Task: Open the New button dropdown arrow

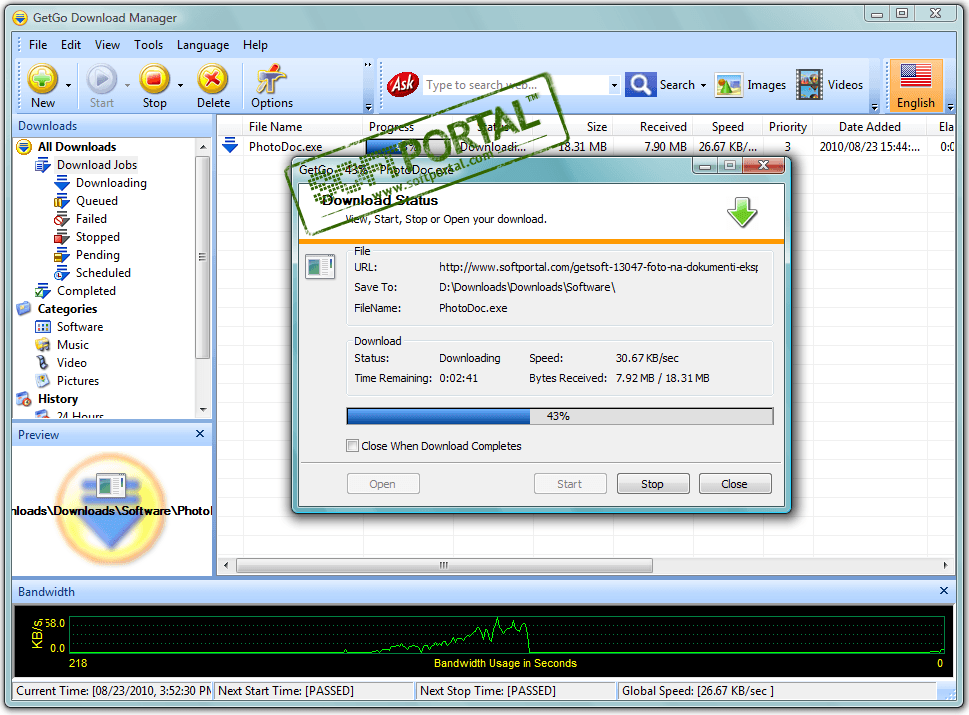Action: [68, 85]
